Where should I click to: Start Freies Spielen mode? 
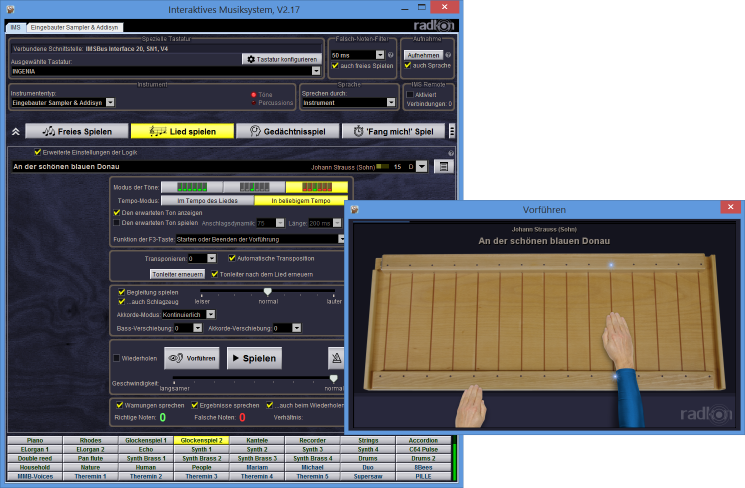point(77,131)
